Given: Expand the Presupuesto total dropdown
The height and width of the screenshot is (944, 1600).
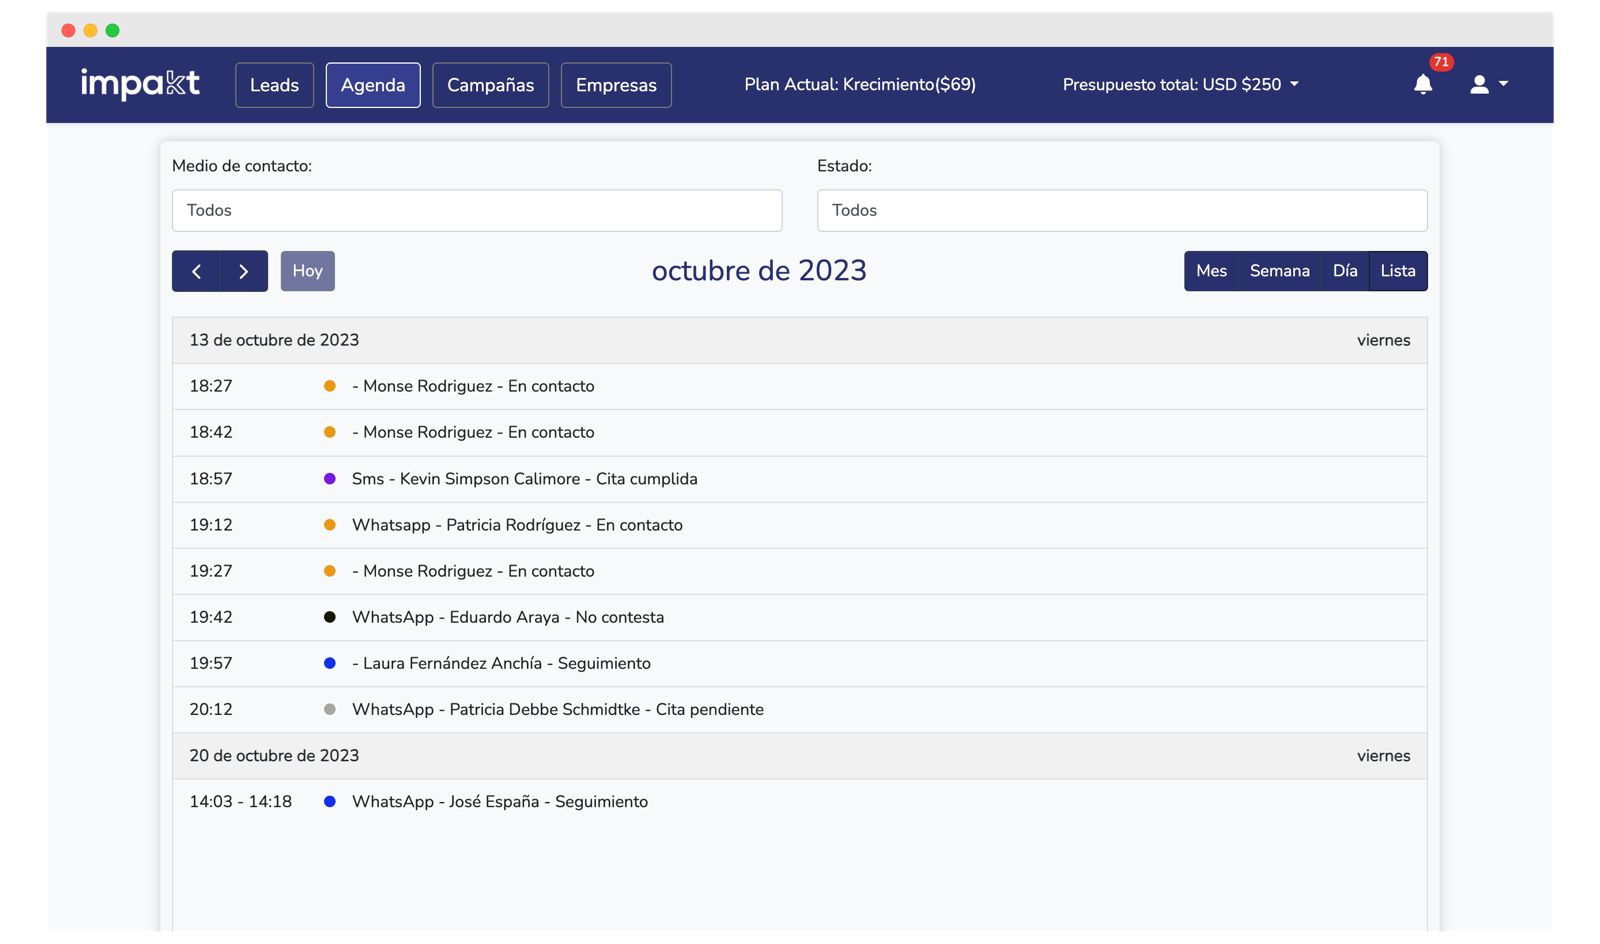Looking at the screenshot, I should pyautogui.click(x=1180, y=85).
